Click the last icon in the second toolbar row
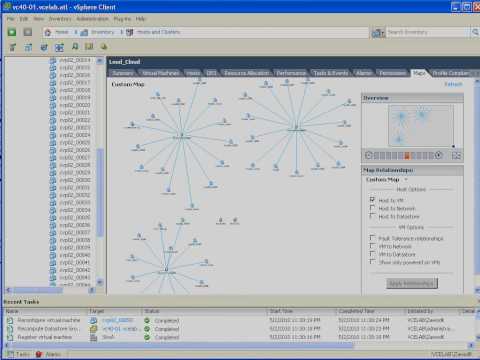Image resolution: width=480 pixels, height=360 pixels. pyautogui.click(x=104, y=47)
